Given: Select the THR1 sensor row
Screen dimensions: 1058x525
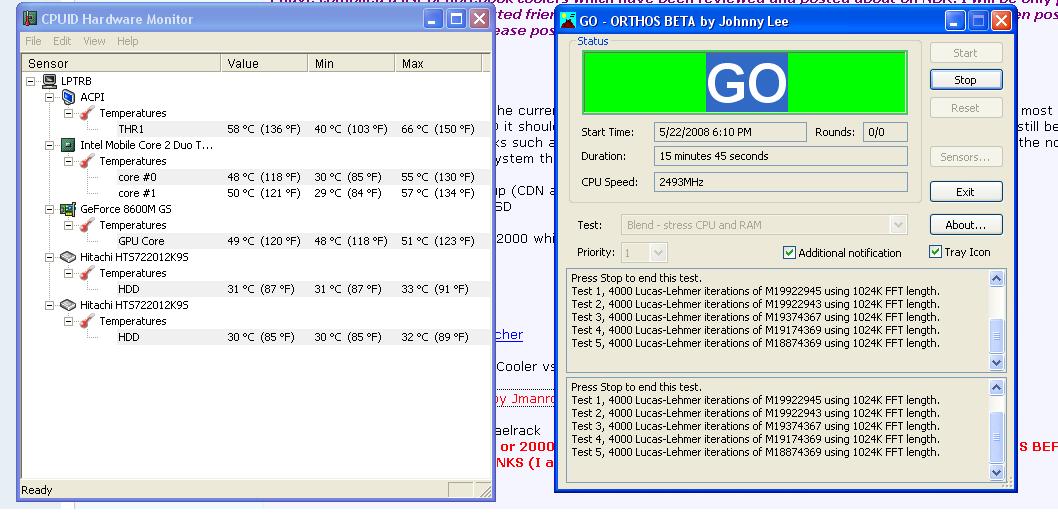Looking at the screenshot, I should (256, 129).
